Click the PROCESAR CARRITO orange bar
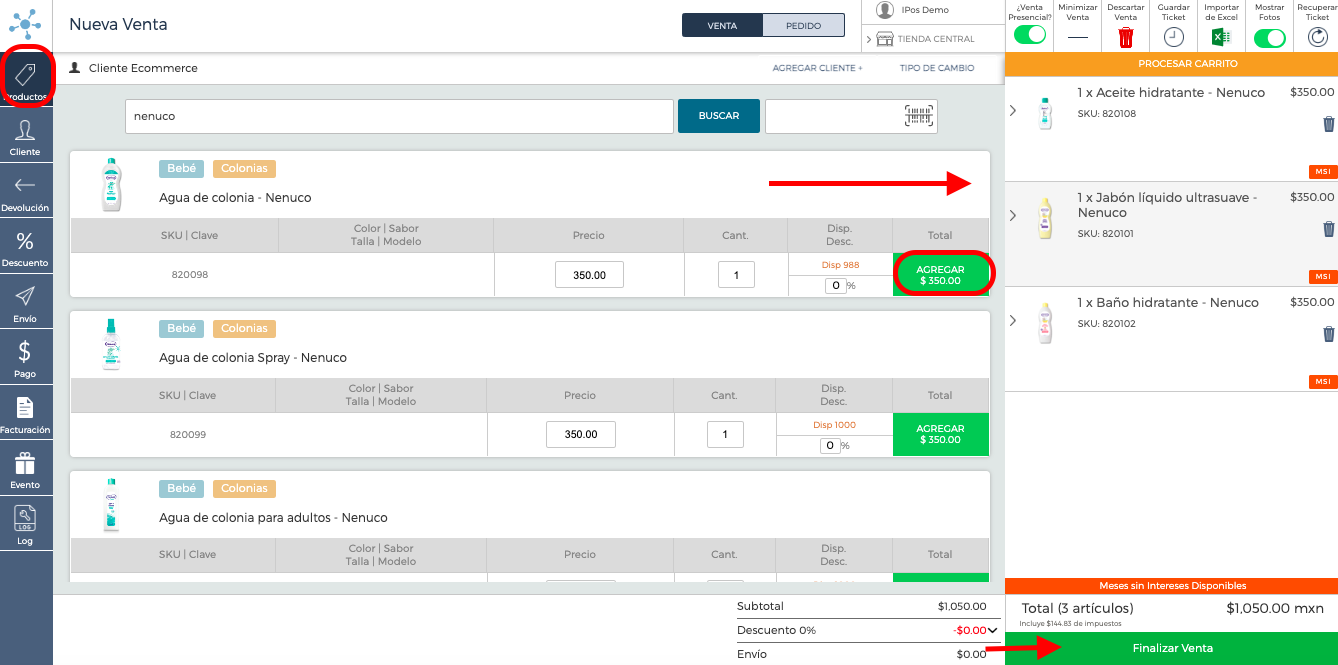 (1172, 63)
